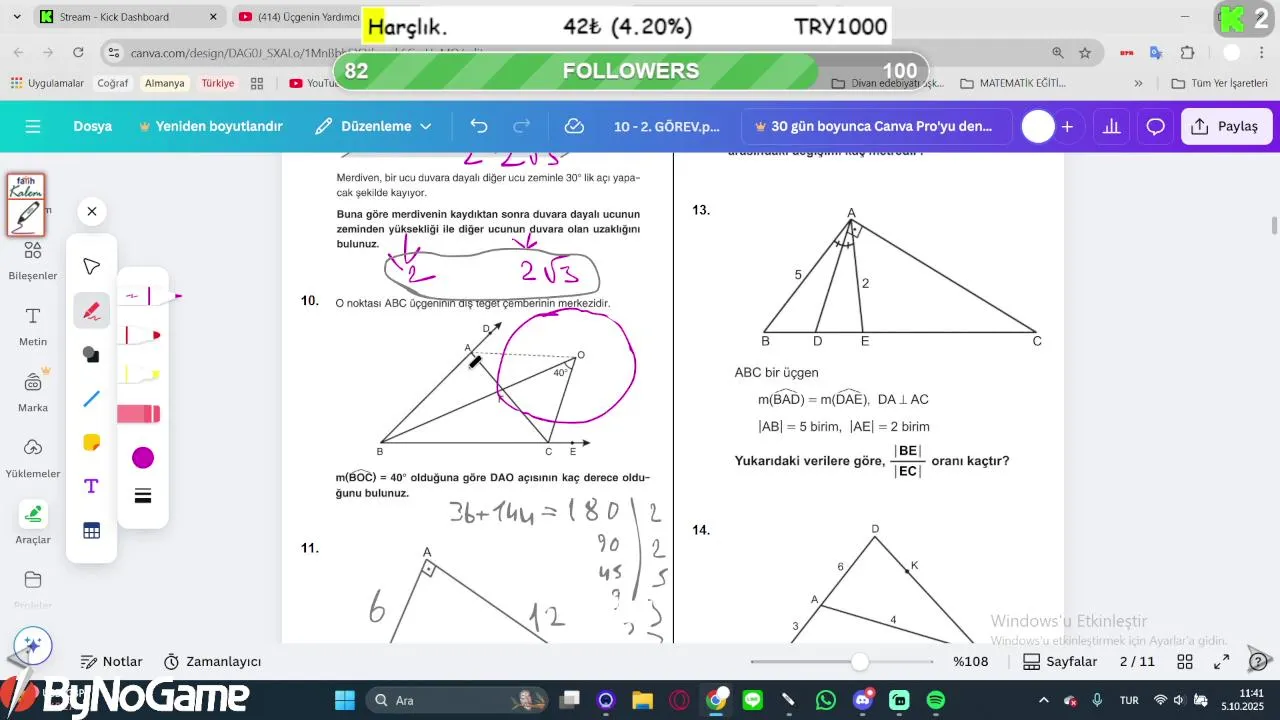Open the Marka panel

(x=33, y=393)
